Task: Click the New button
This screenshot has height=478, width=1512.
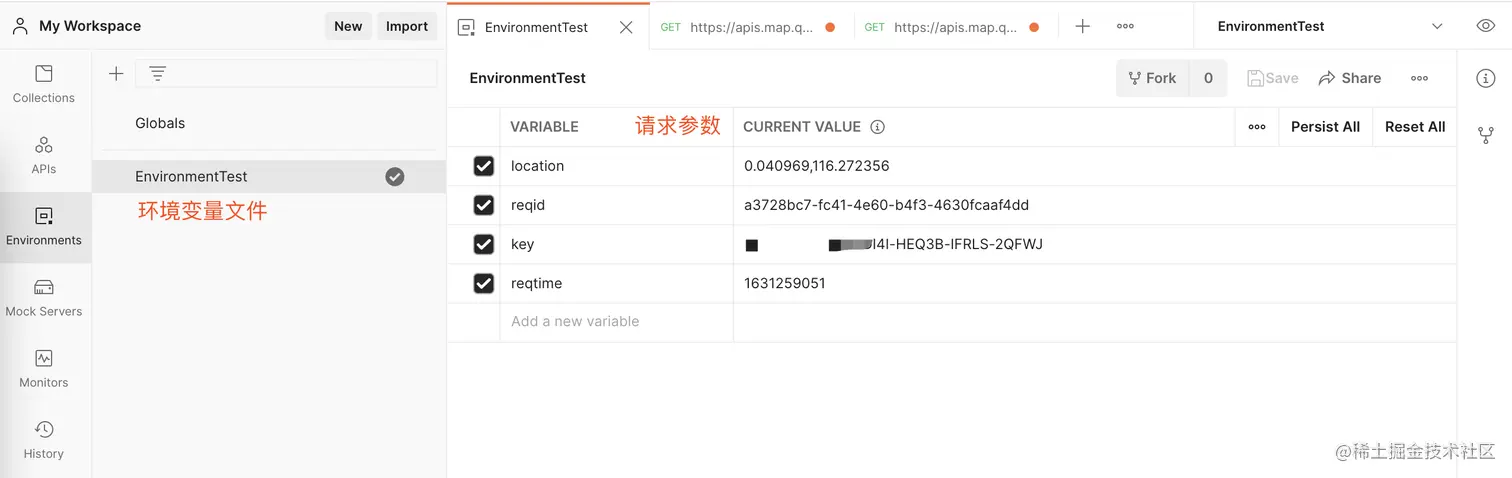Action: [348, 26]
